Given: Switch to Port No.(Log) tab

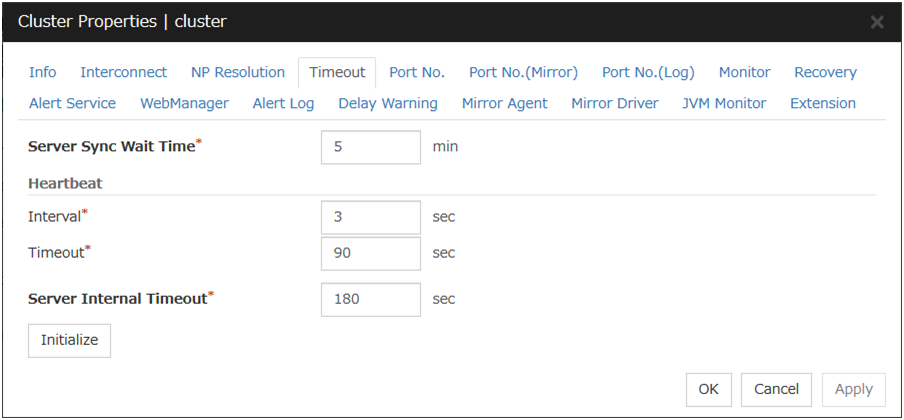Looking at the screenshot, I should point(648,72).
